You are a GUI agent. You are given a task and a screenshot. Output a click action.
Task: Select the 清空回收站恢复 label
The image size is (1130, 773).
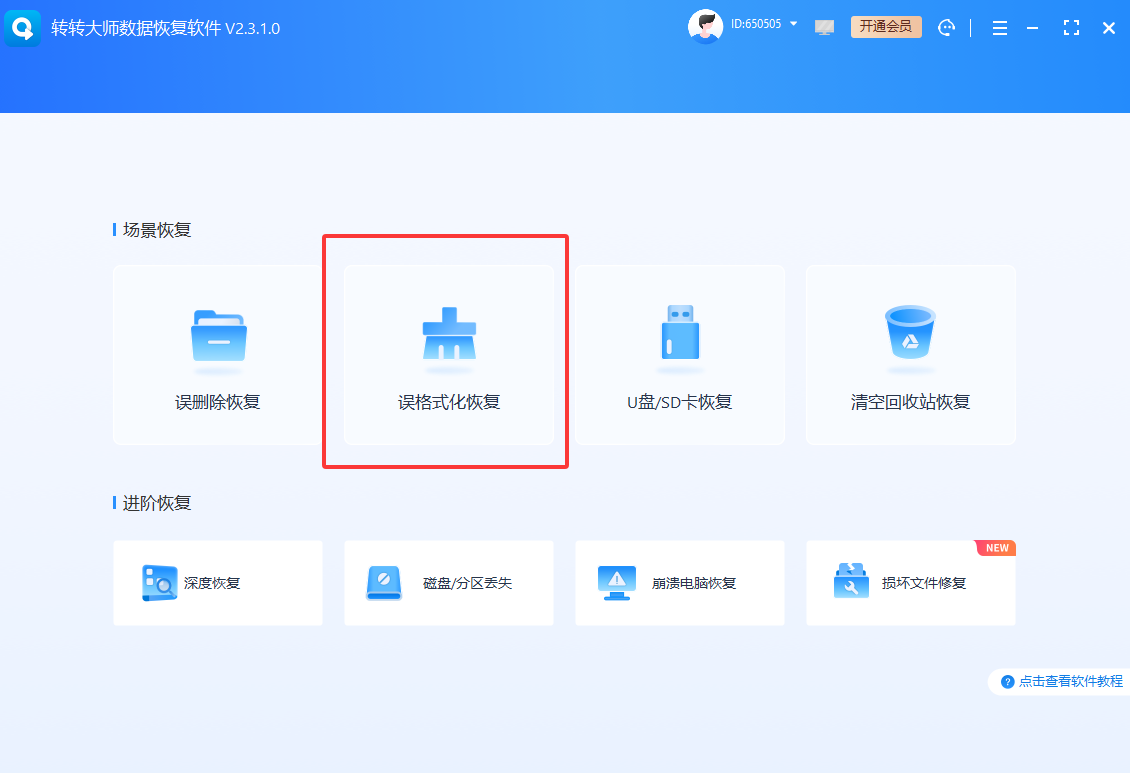[910, 402]
